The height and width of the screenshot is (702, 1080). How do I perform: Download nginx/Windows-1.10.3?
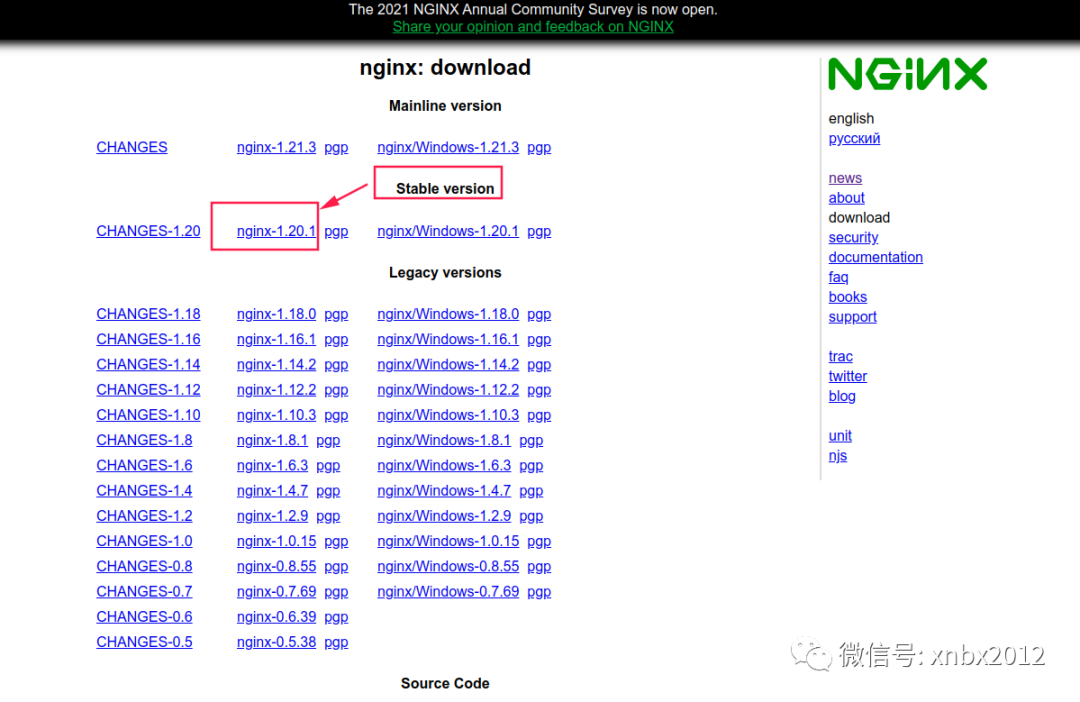click(448, 415)
